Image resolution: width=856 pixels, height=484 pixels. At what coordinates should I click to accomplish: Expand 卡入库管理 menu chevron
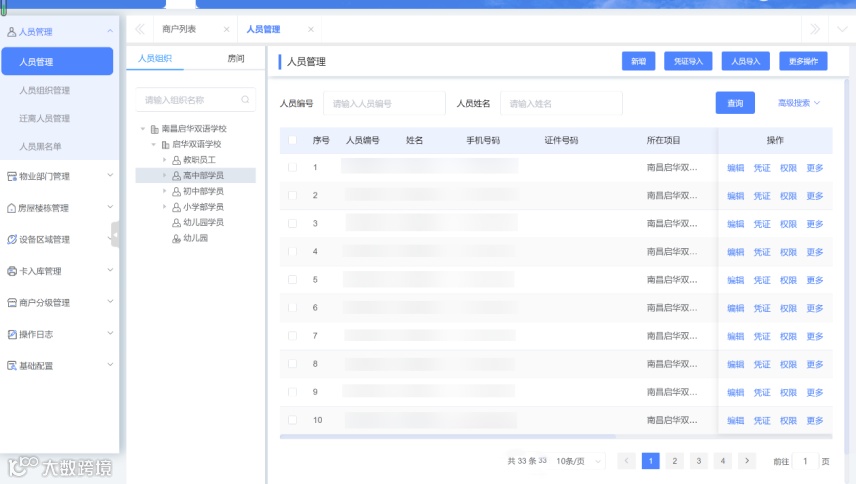click(110, 270)
